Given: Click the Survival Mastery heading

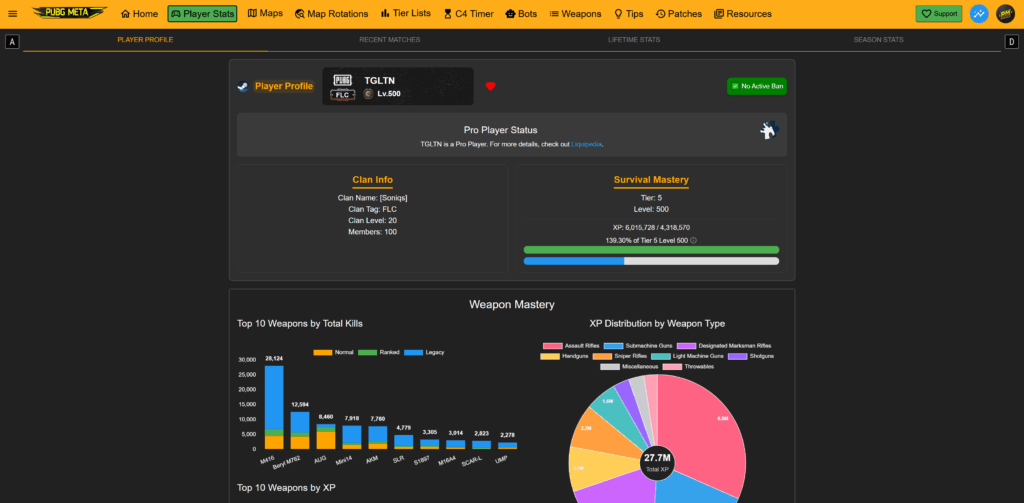Looking at the screenshot, I should [651, 180].
